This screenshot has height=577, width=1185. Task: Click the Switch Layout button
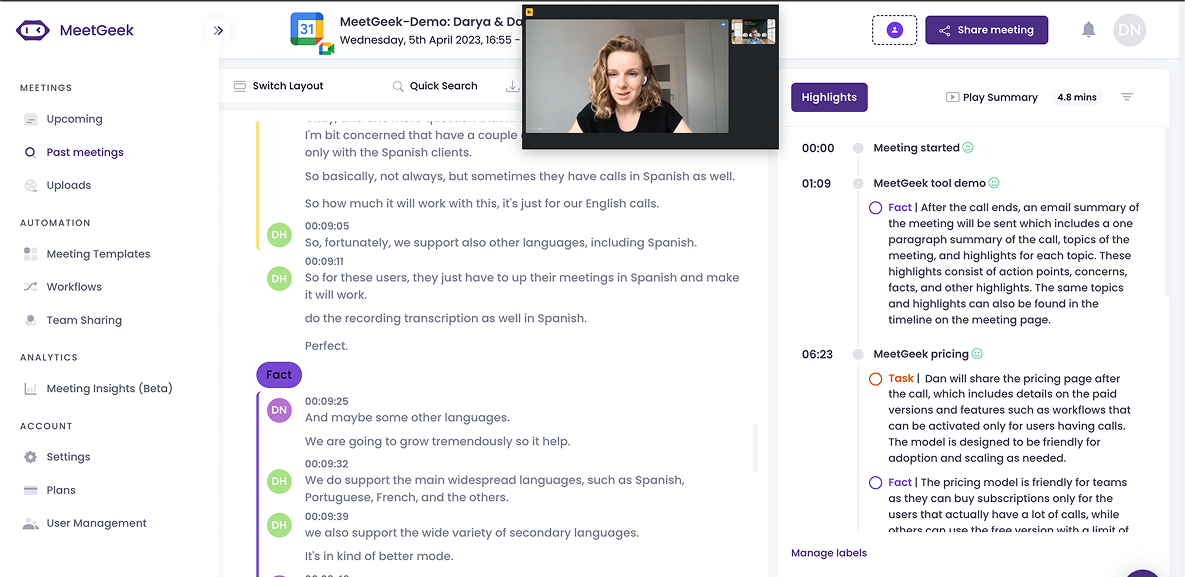(278, 86)
